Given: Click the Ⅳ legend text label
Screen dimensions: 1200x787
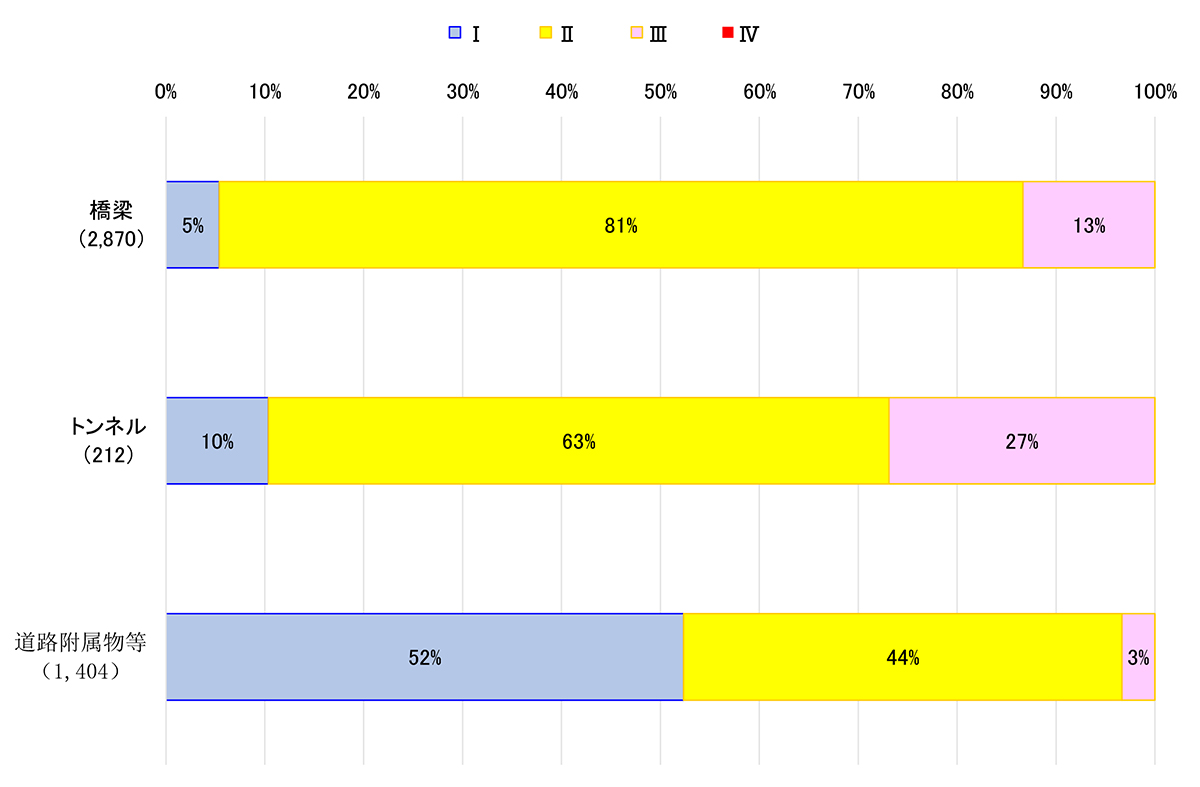Looking at the screenshot, I should 749,34.
